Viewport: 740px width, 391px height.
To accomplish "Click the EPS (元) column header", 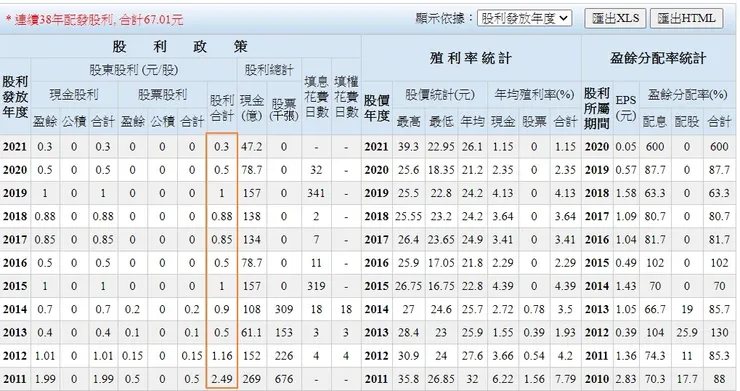I will 626,108.
